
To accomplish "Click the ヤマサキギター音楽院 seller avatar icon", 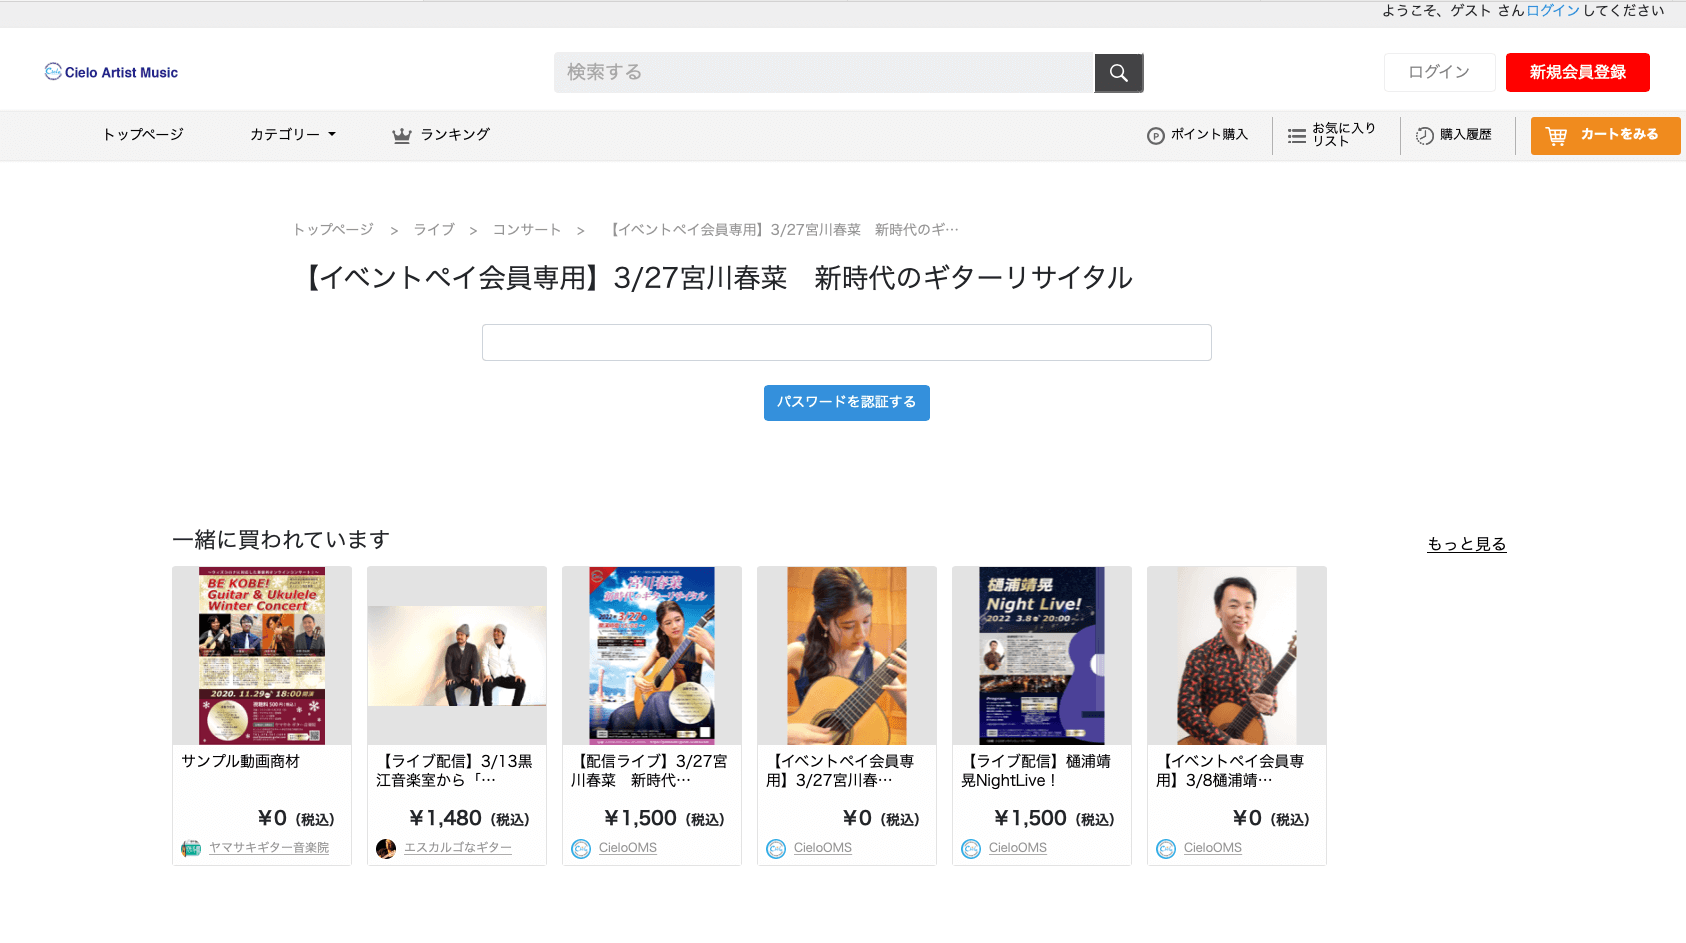I will click(191, 848).
